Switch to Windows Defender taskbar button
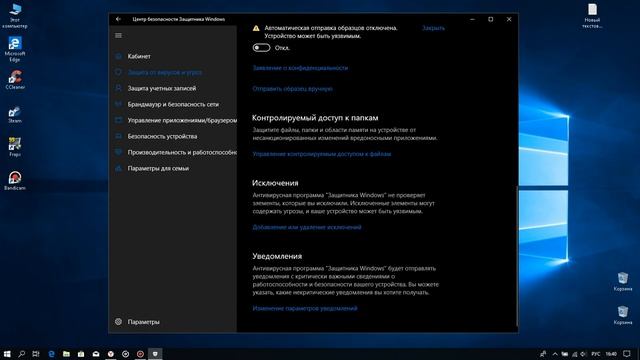Image resolution: width=640 pixels, height=360 pixels. [x=155, y=354]
